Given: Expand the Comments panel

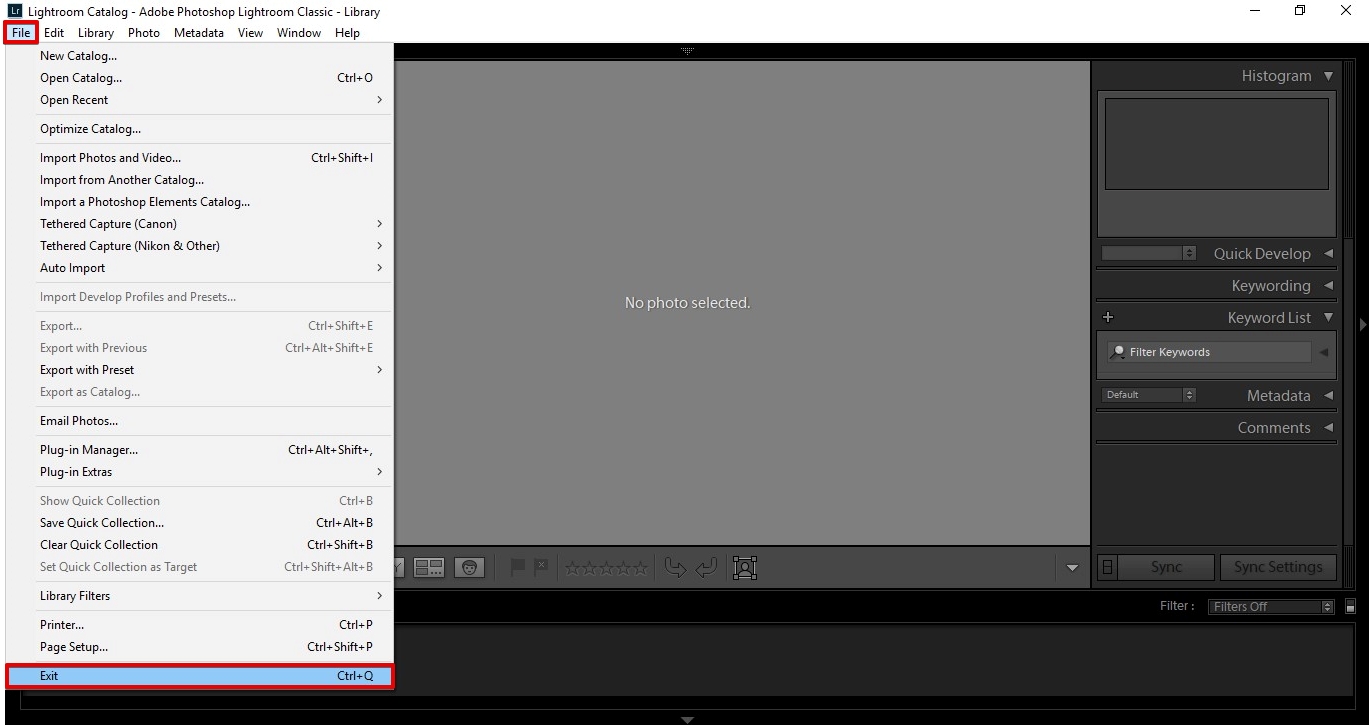Looking at the screenshot, I should [x=1328, y=428].
